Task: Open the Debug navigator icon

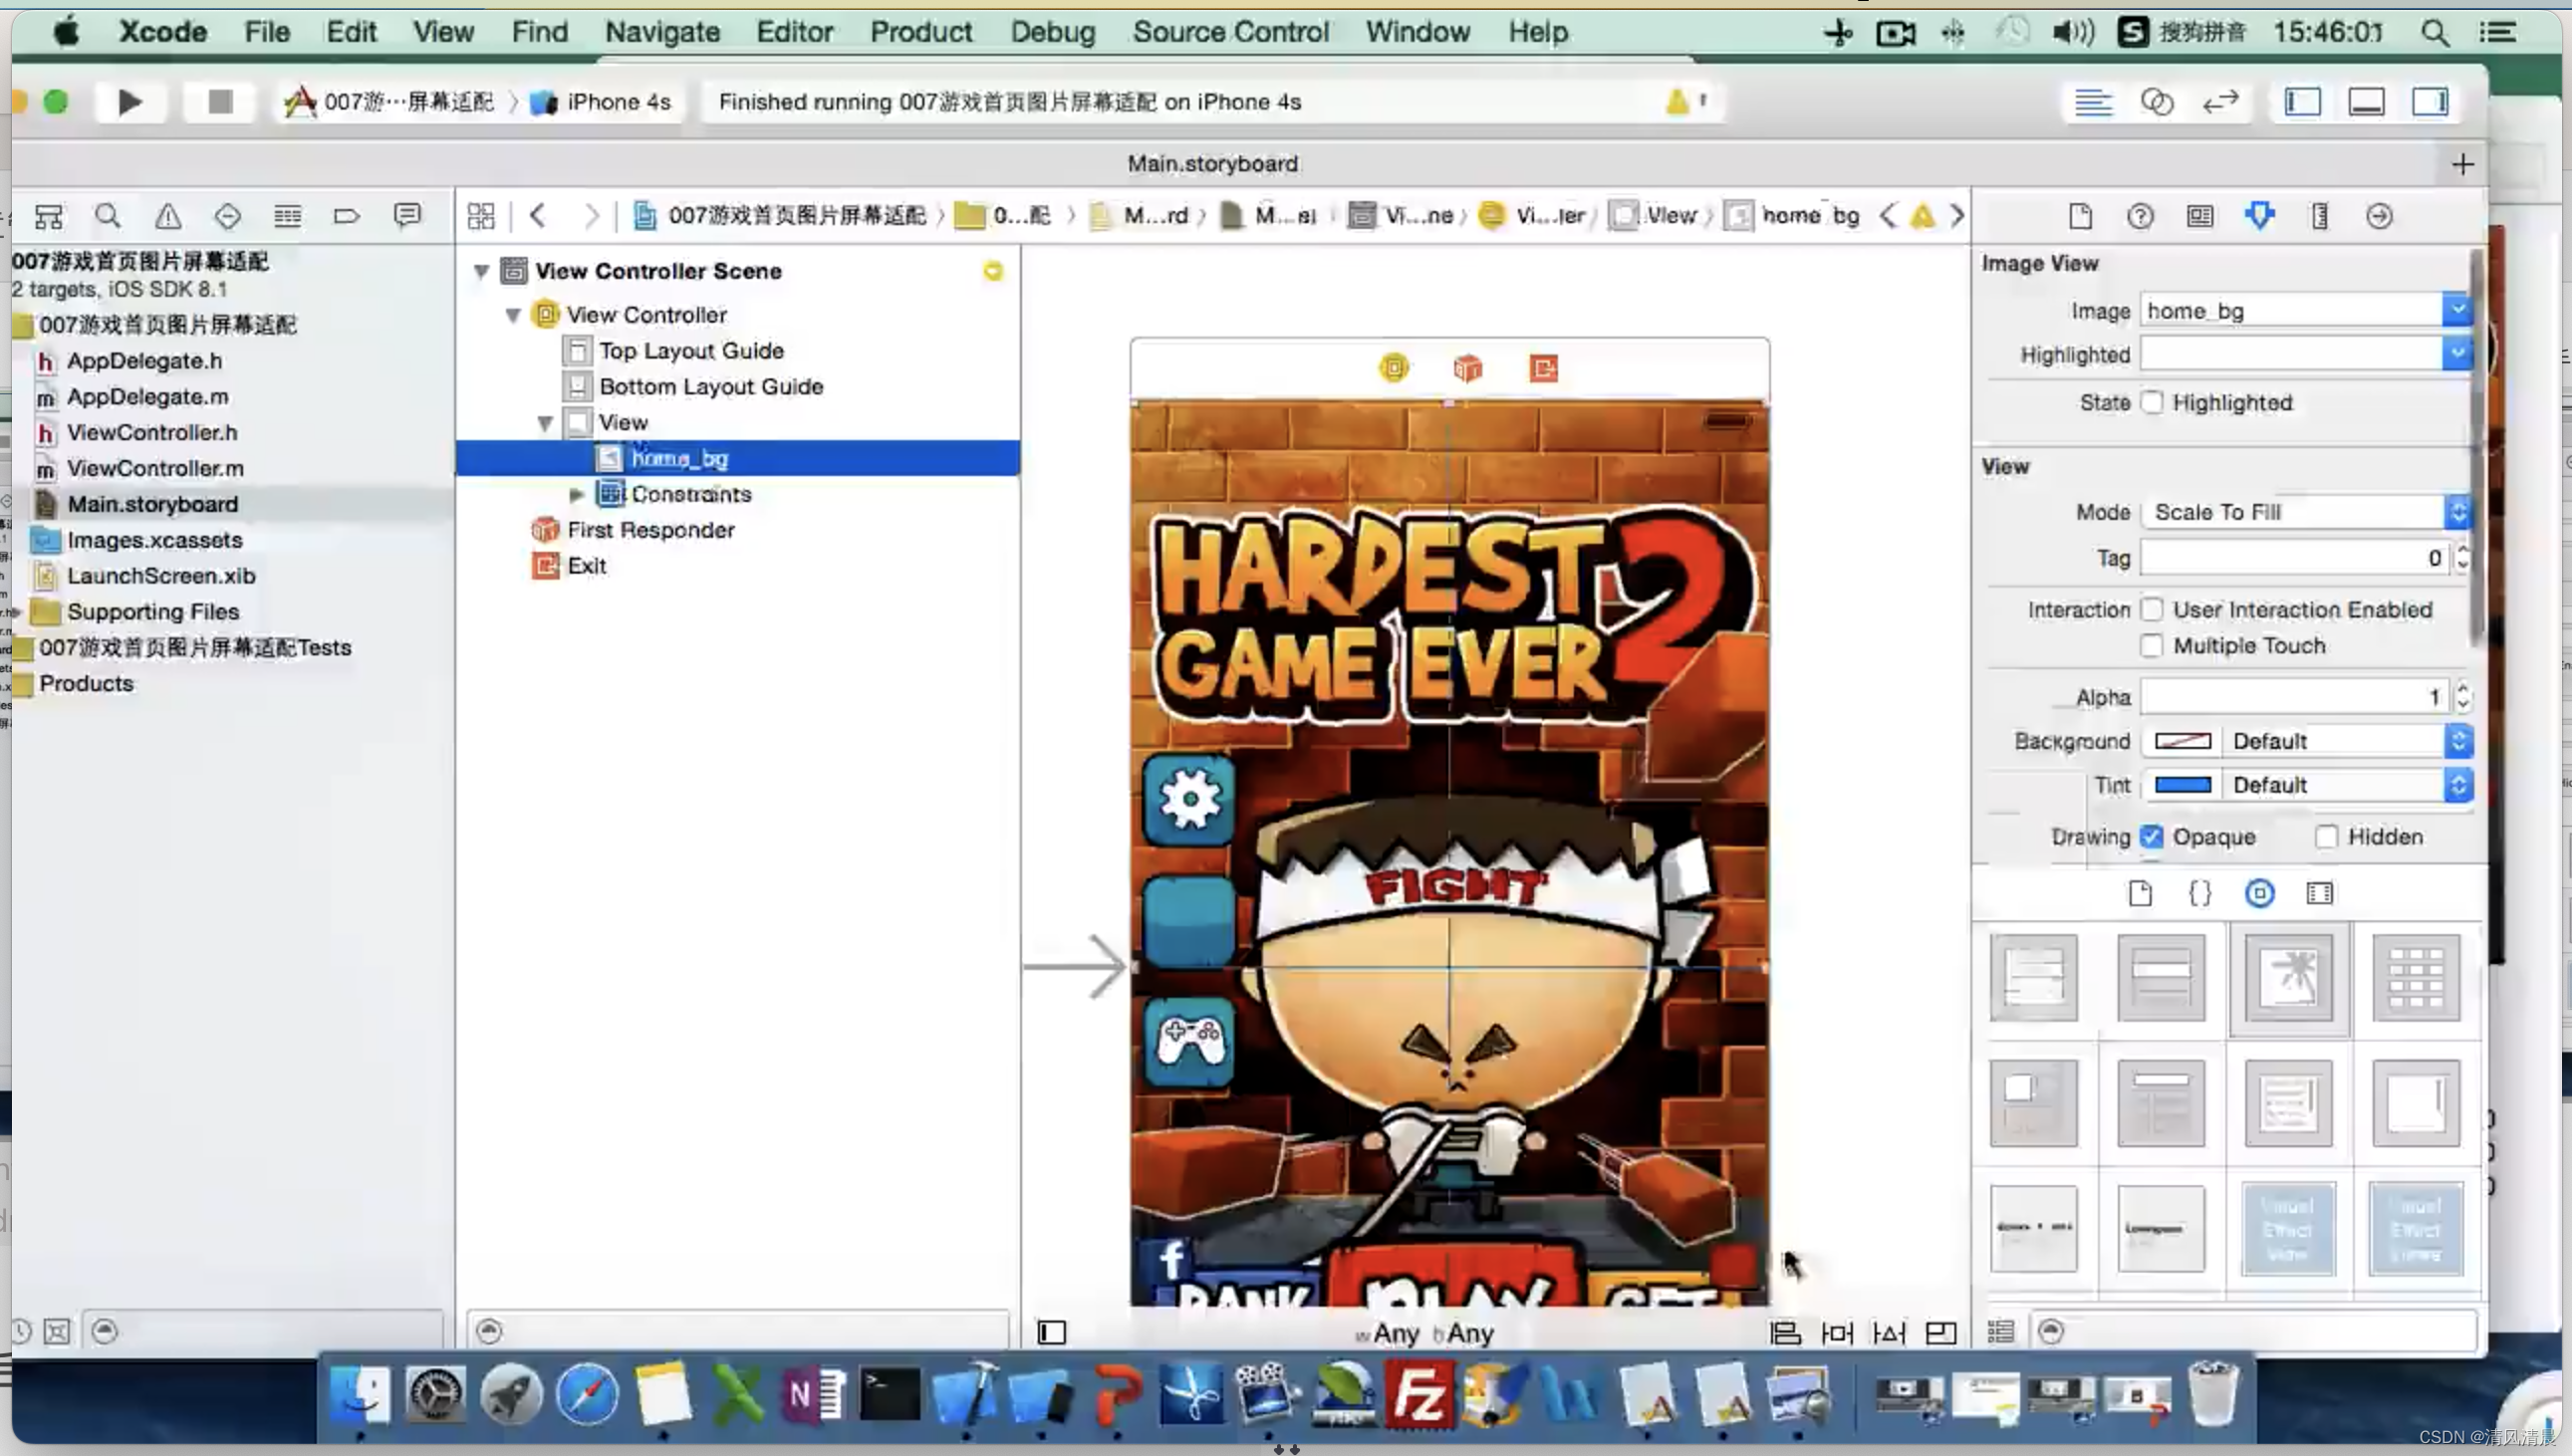Action: click(x=287, y=216)
